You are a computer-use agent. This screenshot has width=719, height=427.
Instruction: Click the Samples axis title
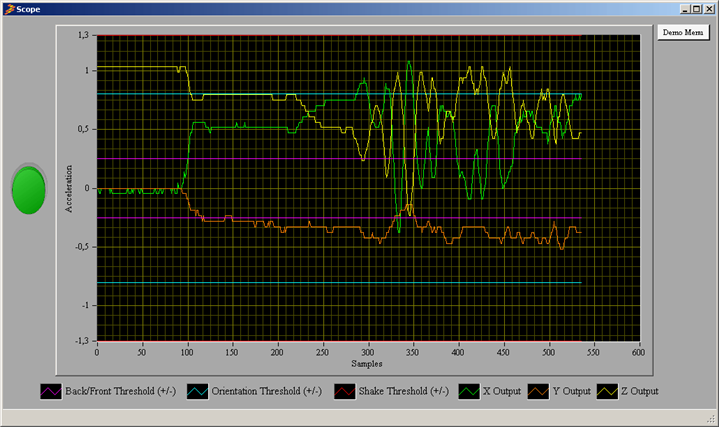tap(367, 364)
